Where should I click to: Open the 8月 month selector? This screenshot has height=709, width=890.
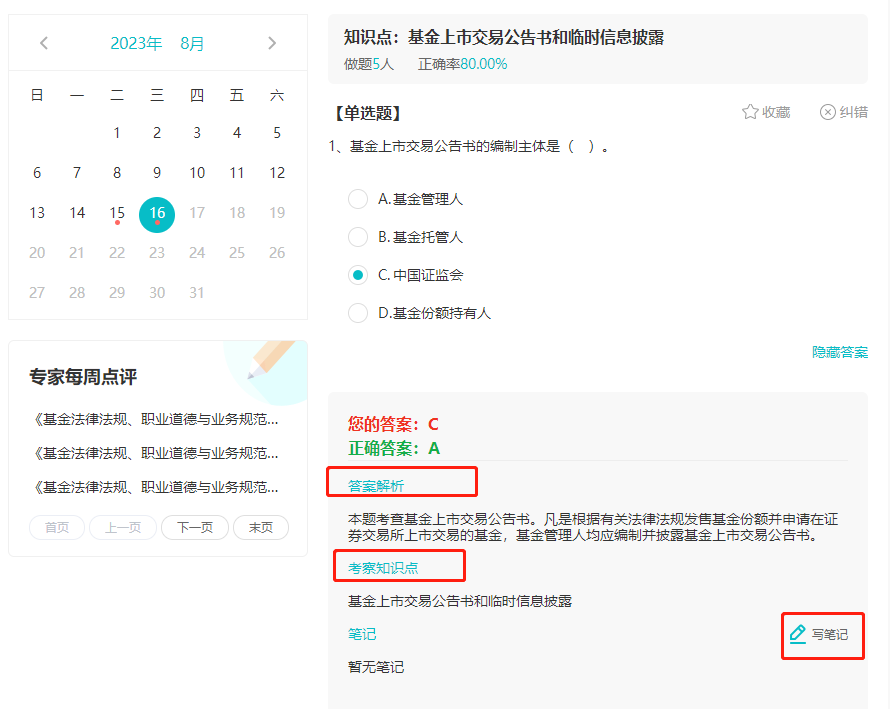[x=193, y=44]
